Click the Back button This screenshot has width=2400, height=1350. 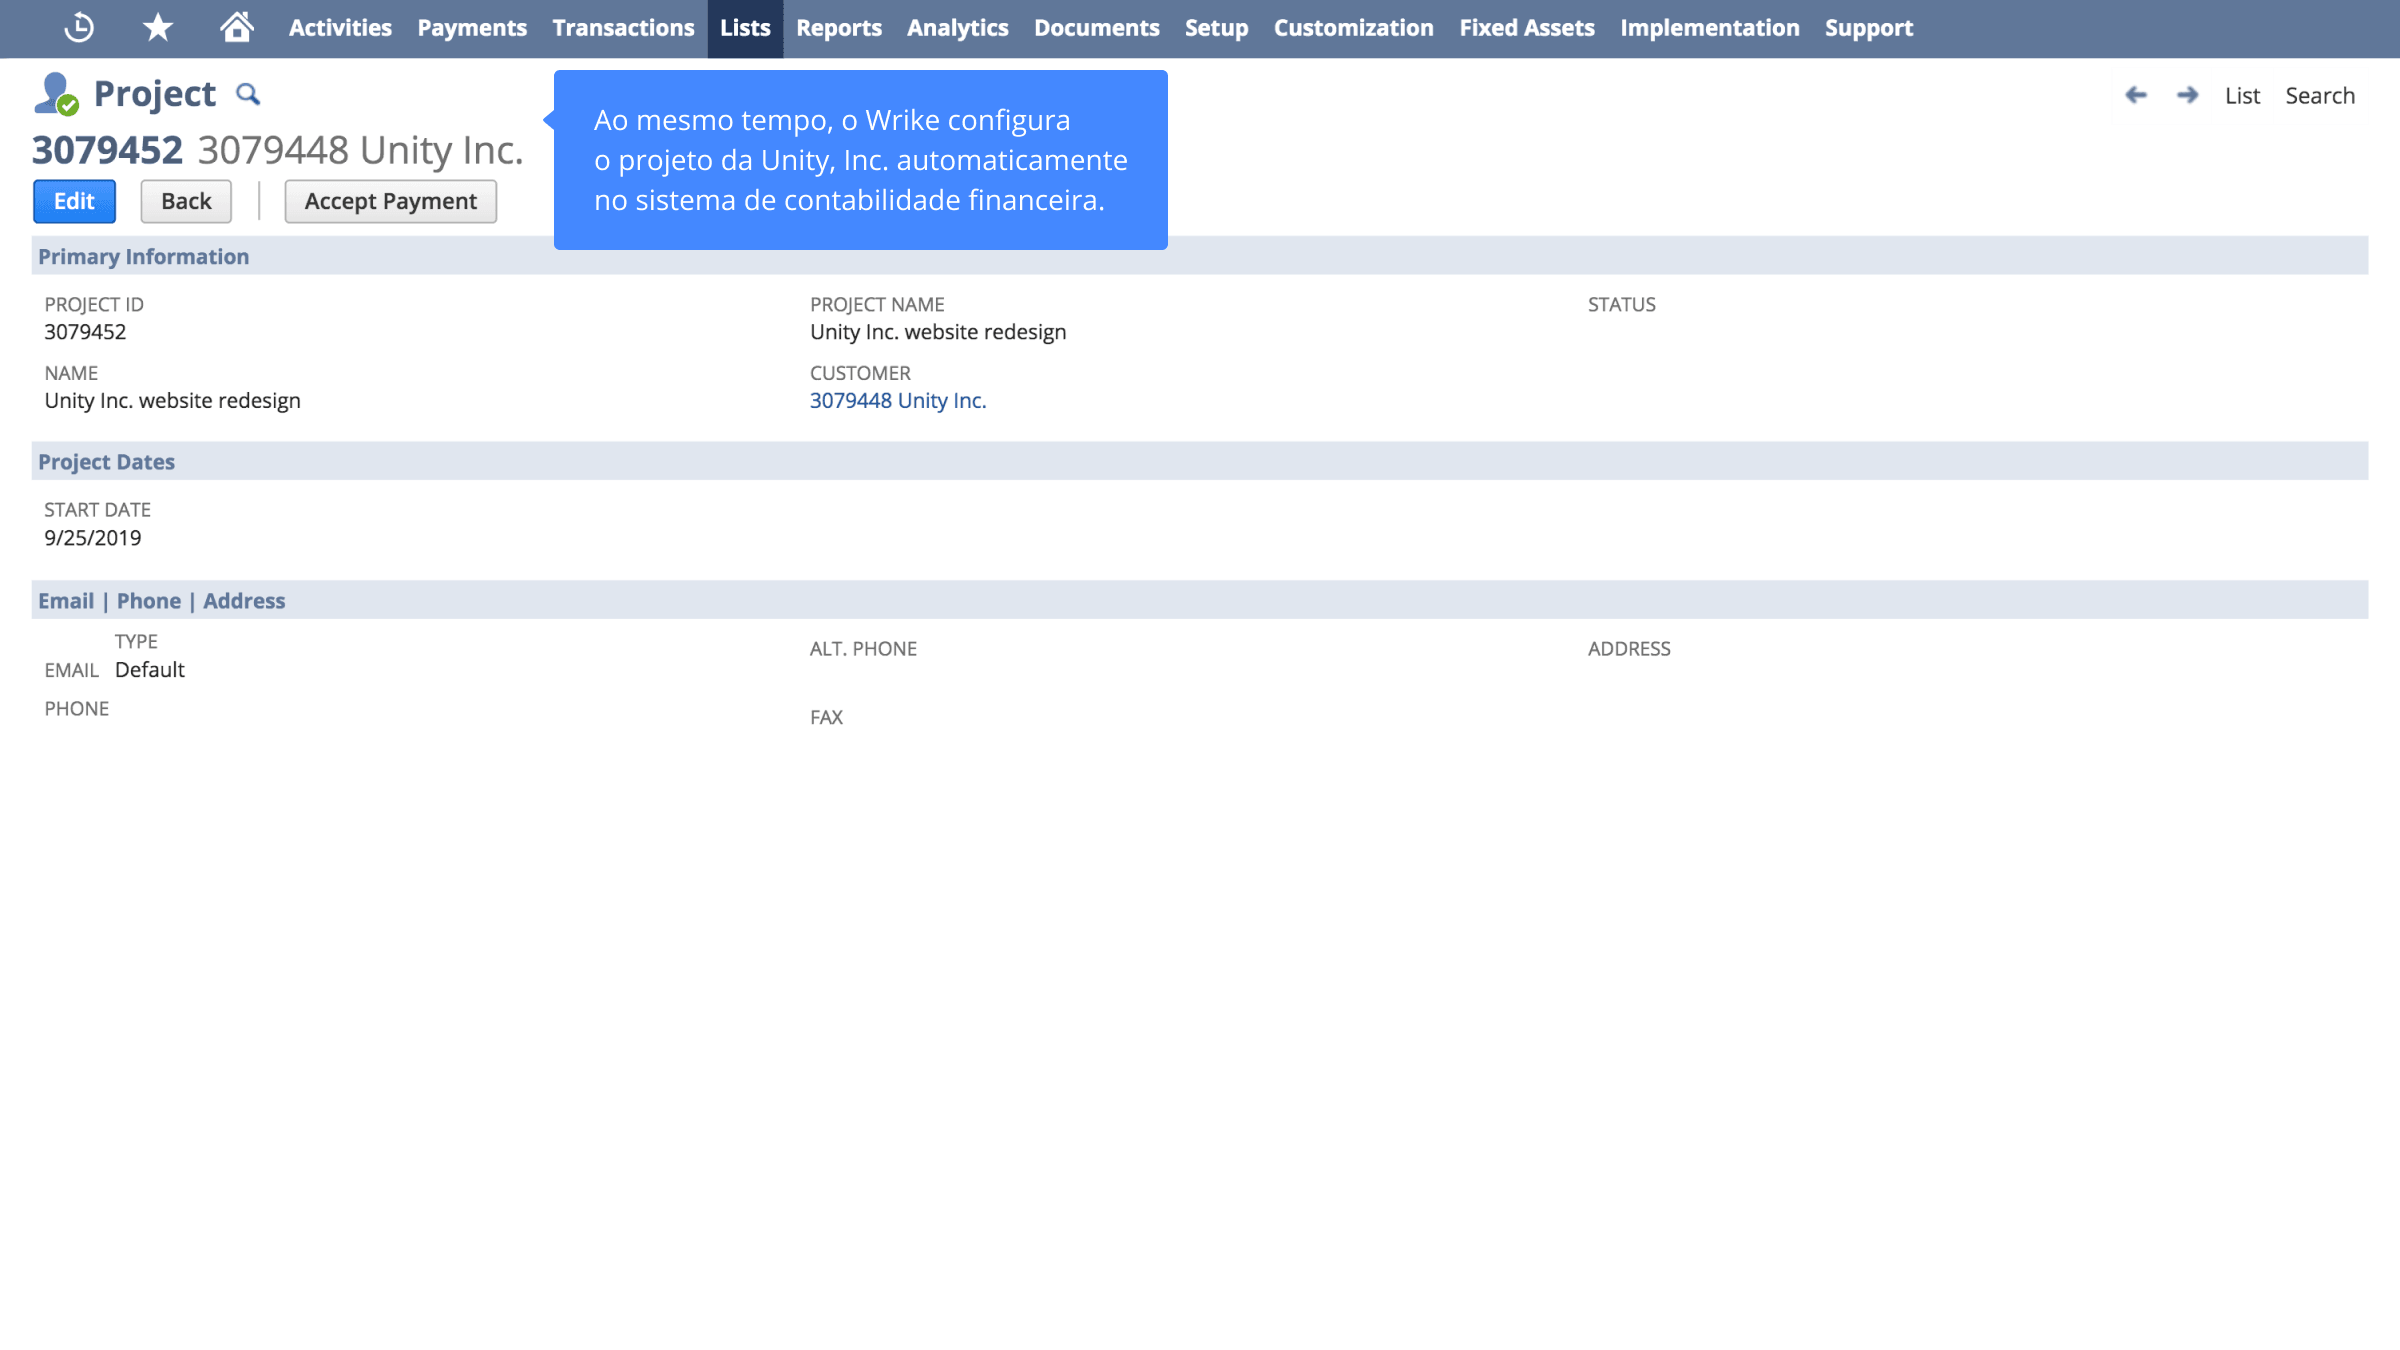[x=186, y=201]
